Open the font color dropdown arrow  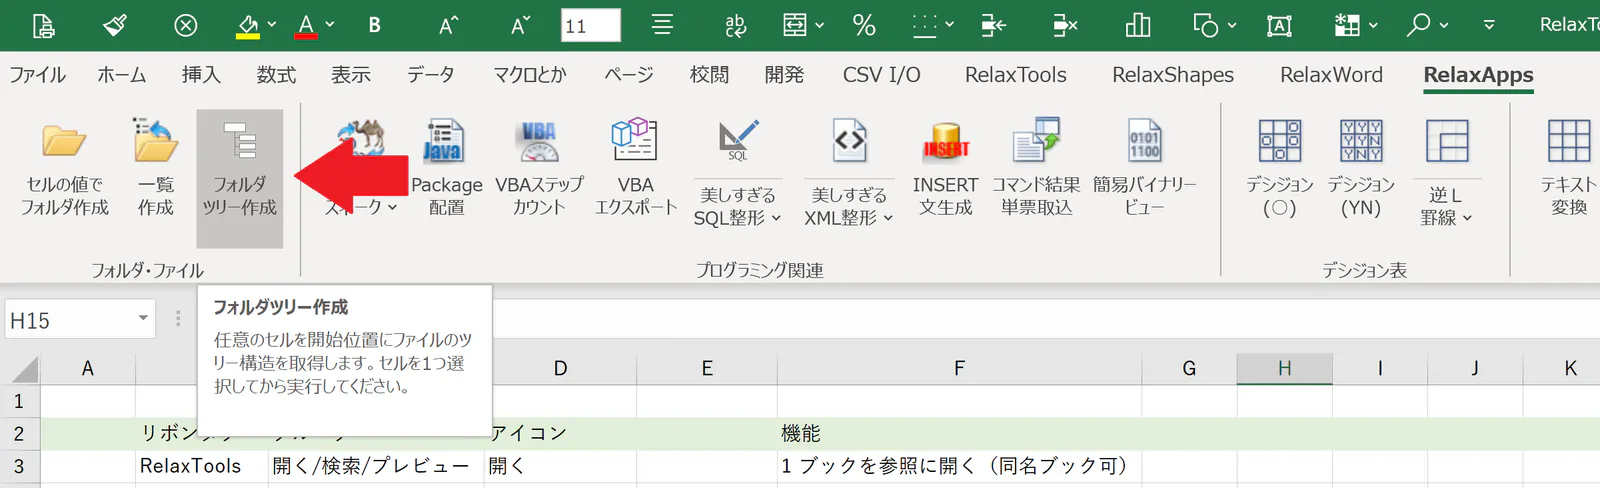pos(330,25)
